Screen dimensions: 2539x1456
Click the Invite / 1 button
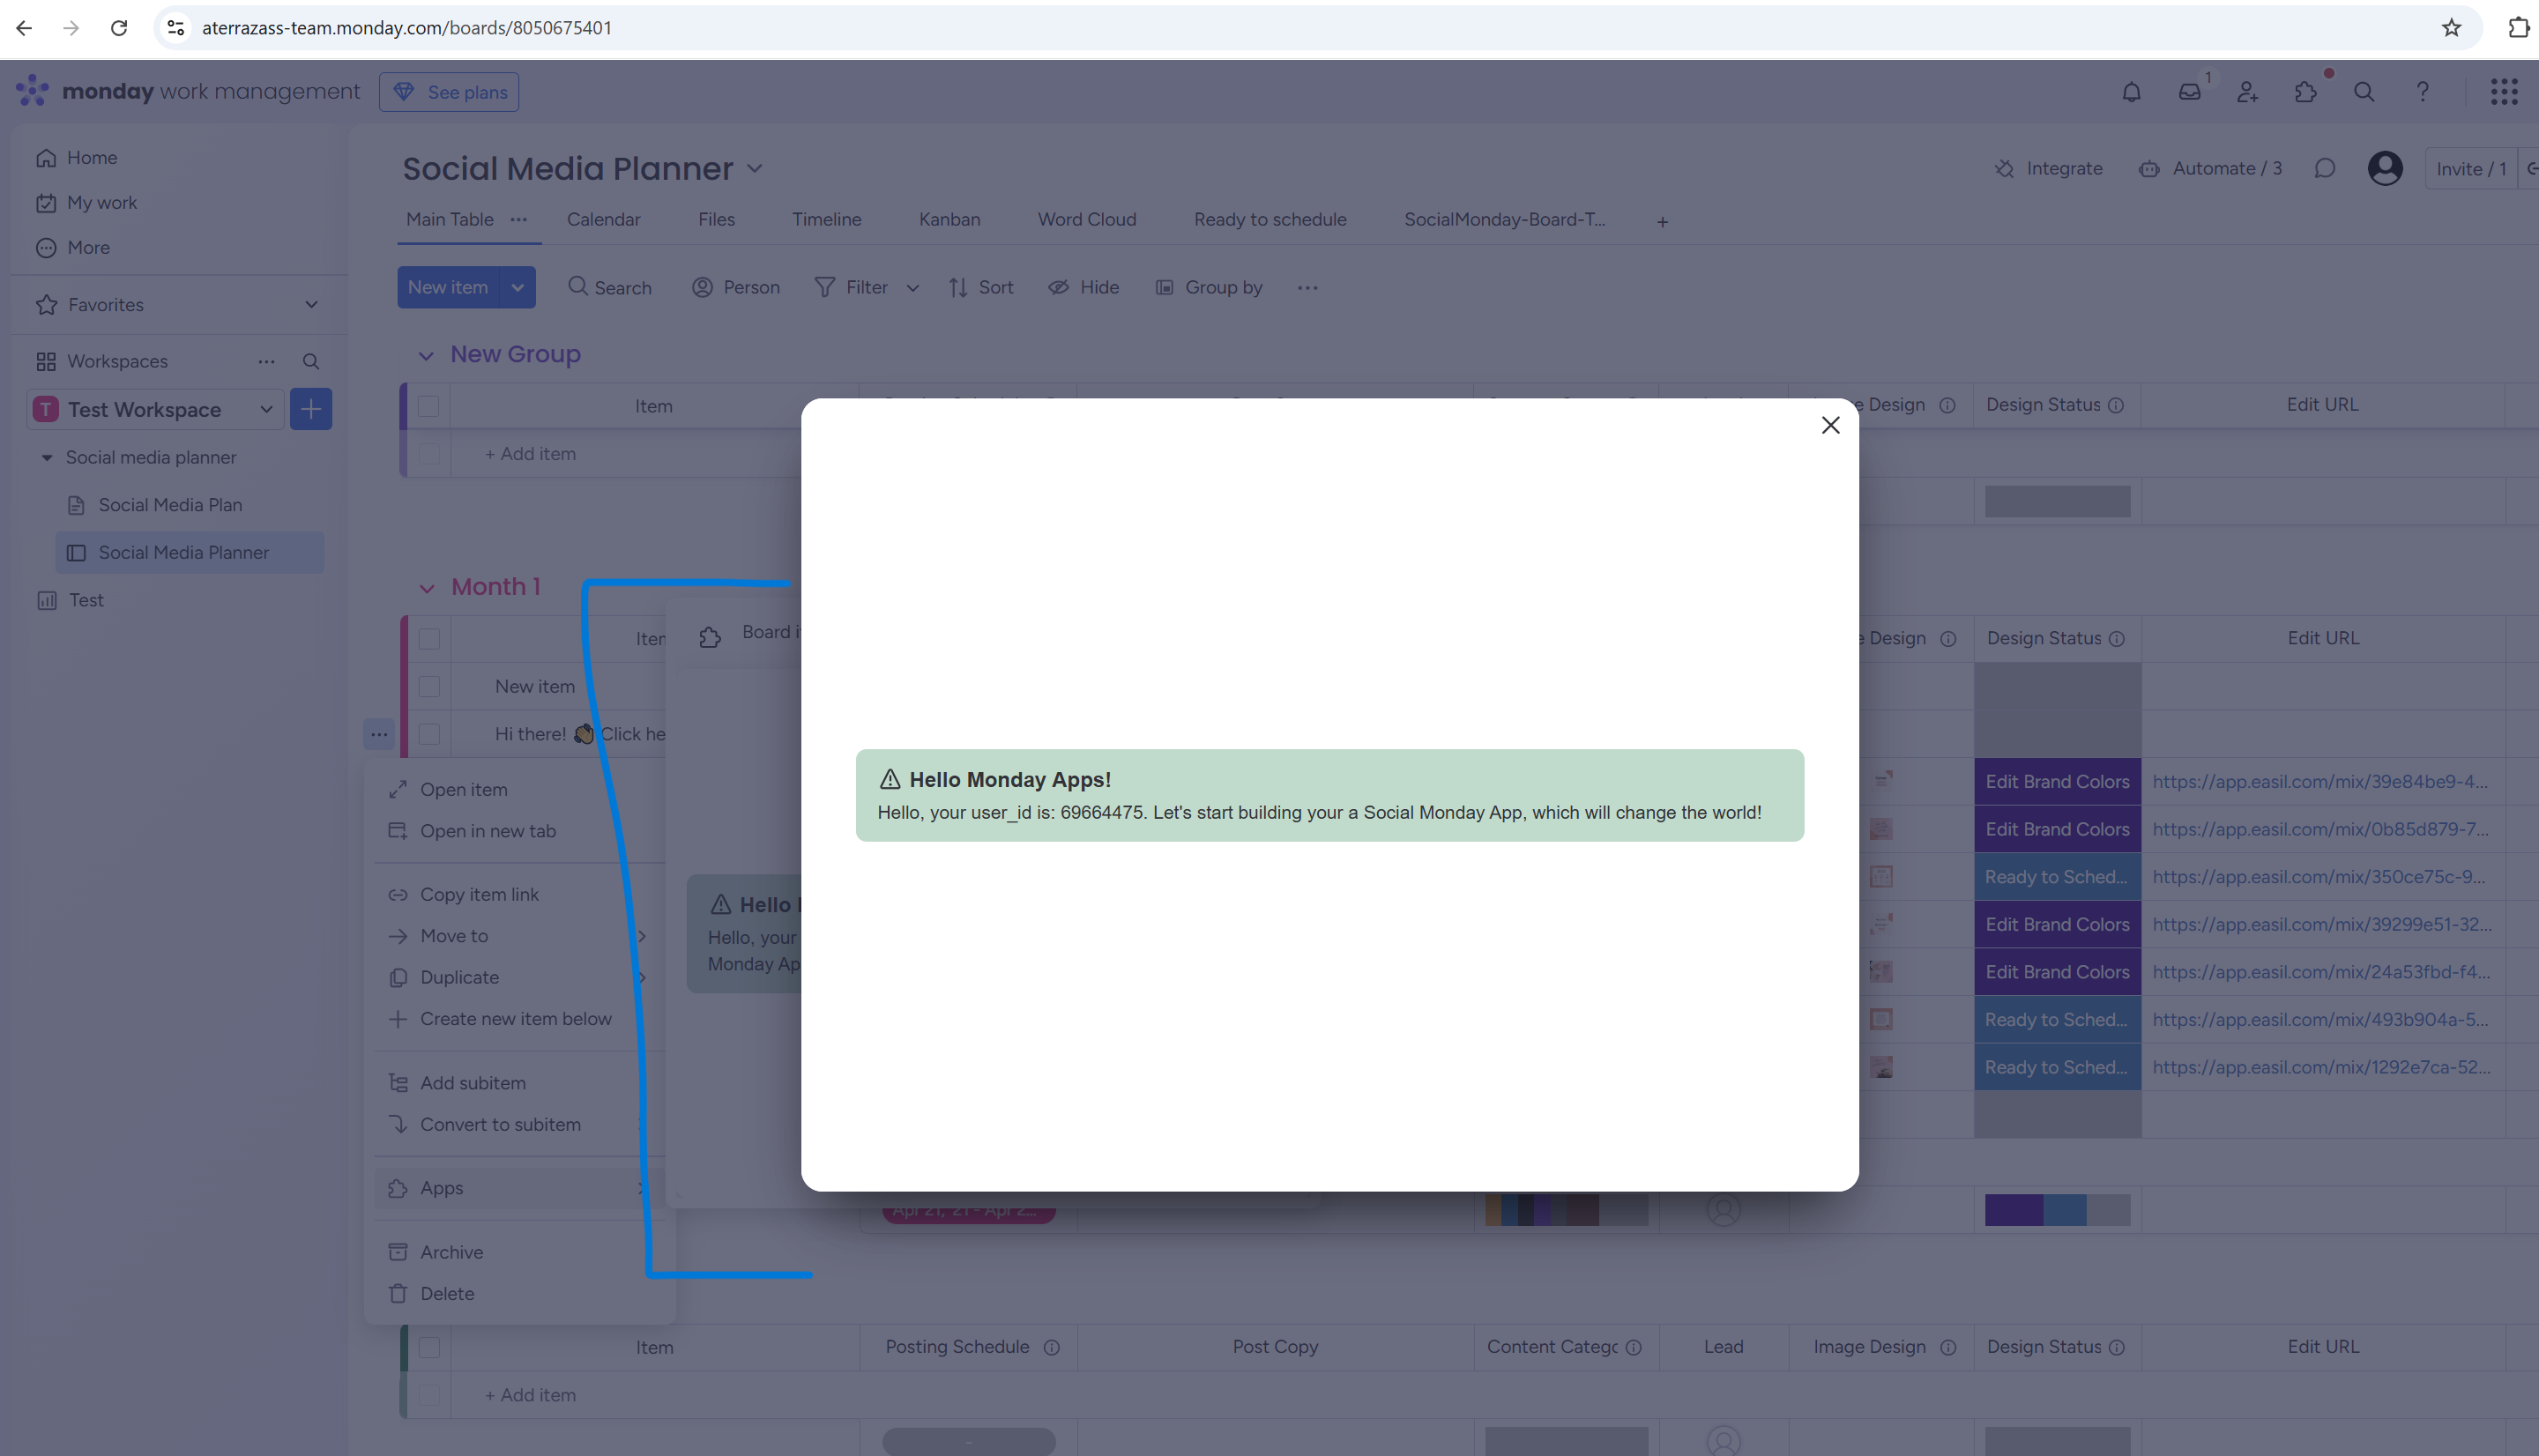2470,169
